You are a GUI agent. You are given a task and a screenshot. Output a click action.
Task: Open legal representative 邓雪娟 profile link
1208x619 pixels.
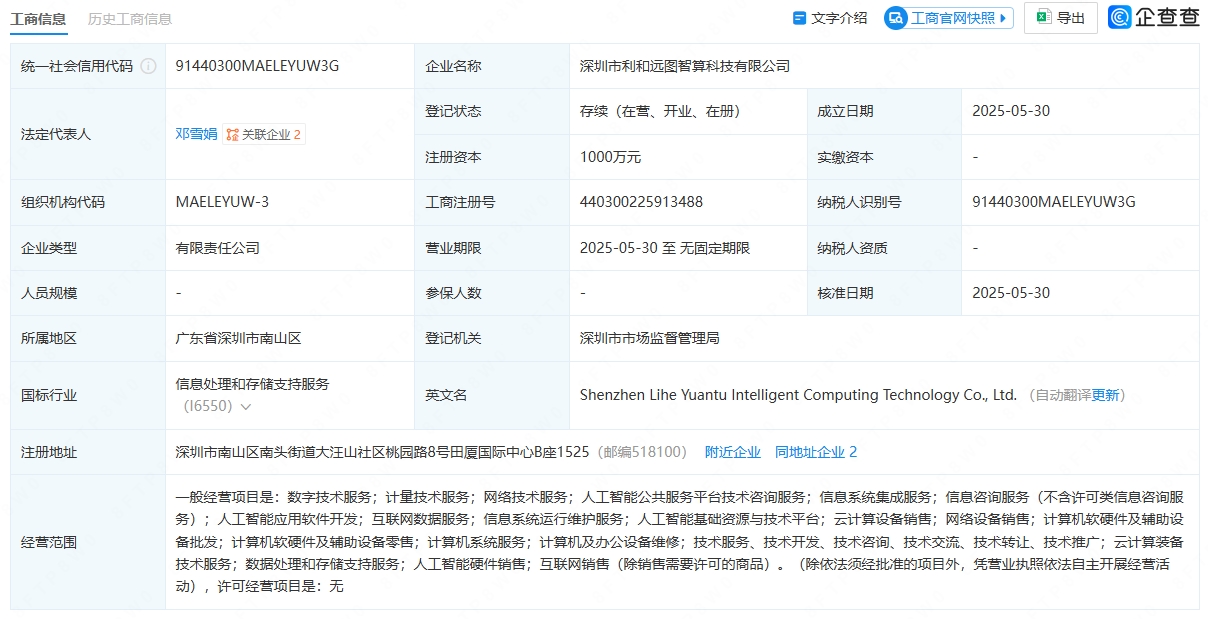click(x=196, y=133)
